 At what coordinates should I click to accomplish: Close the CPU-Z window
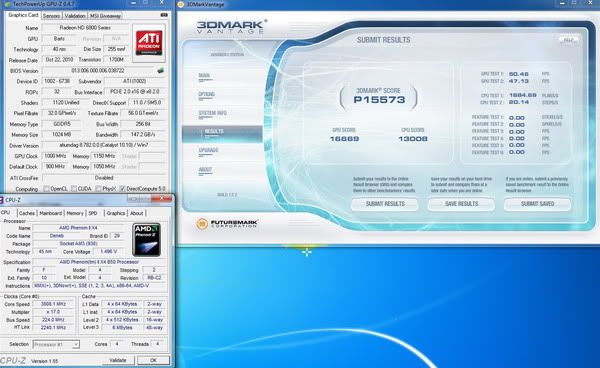click(162, 198)
